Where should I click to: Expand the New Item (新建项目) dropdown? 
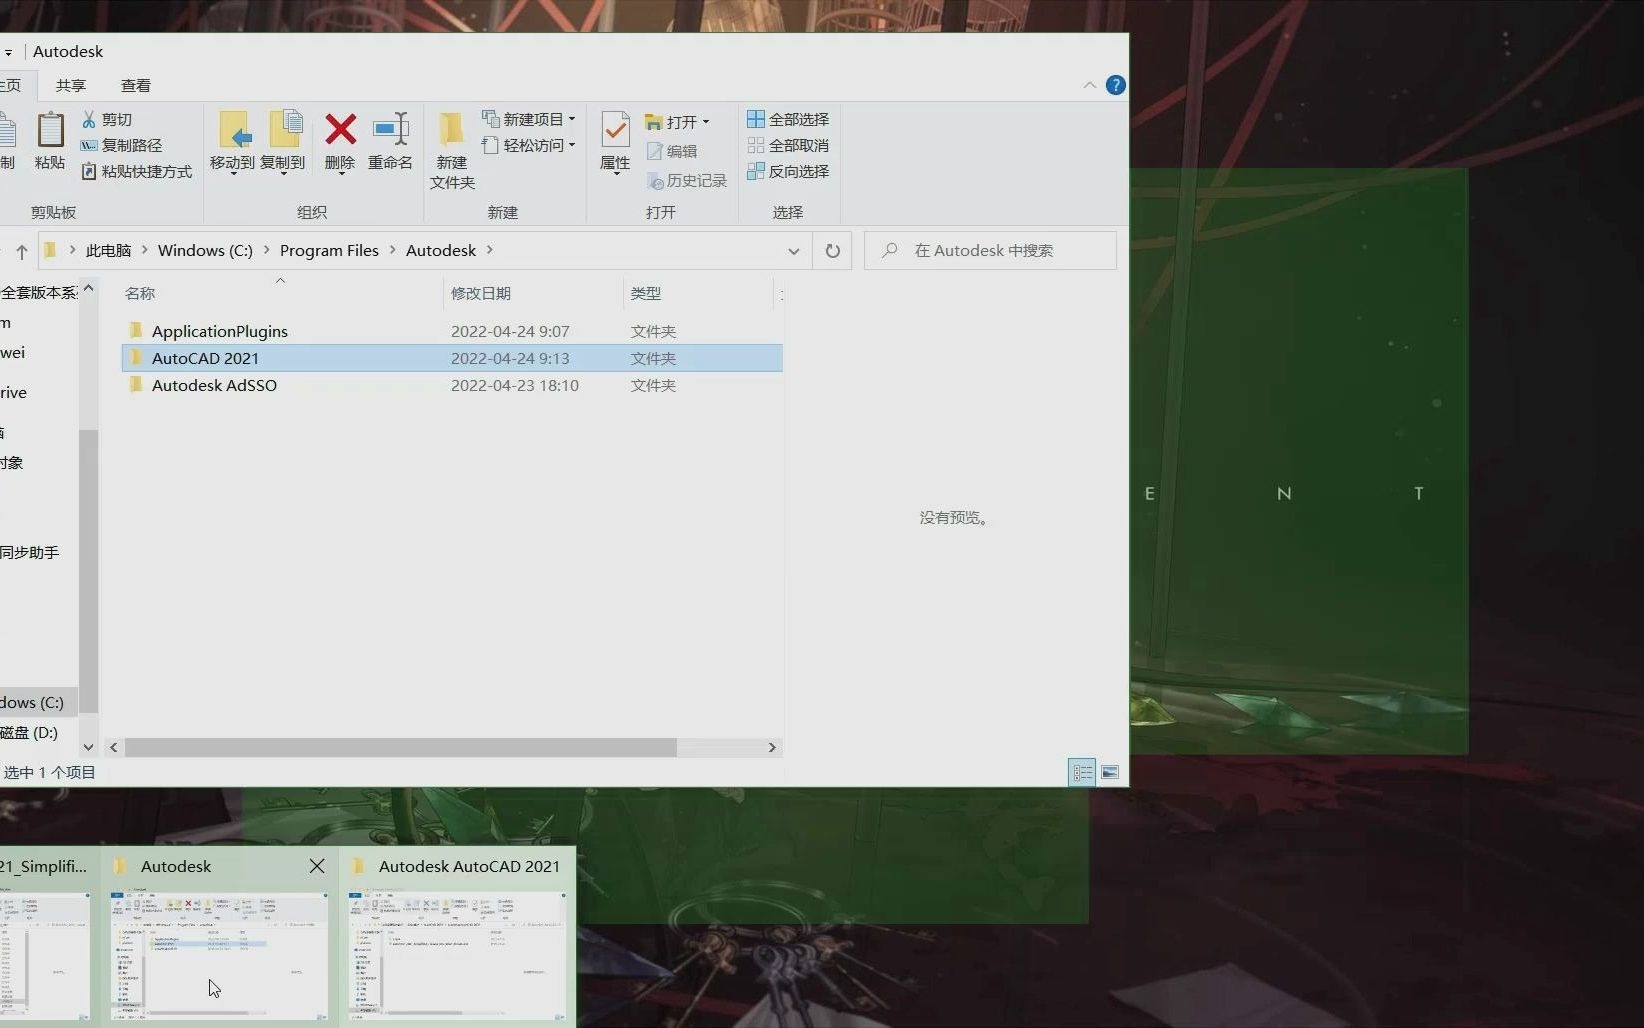(x=573, y=118)
